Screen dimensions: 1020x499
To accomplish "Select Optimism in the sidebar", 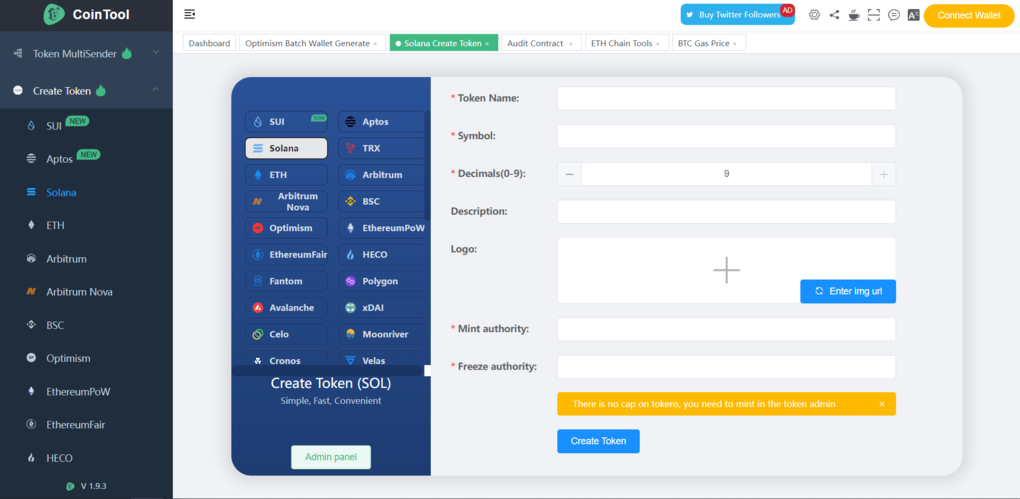I will coord(86,358).
